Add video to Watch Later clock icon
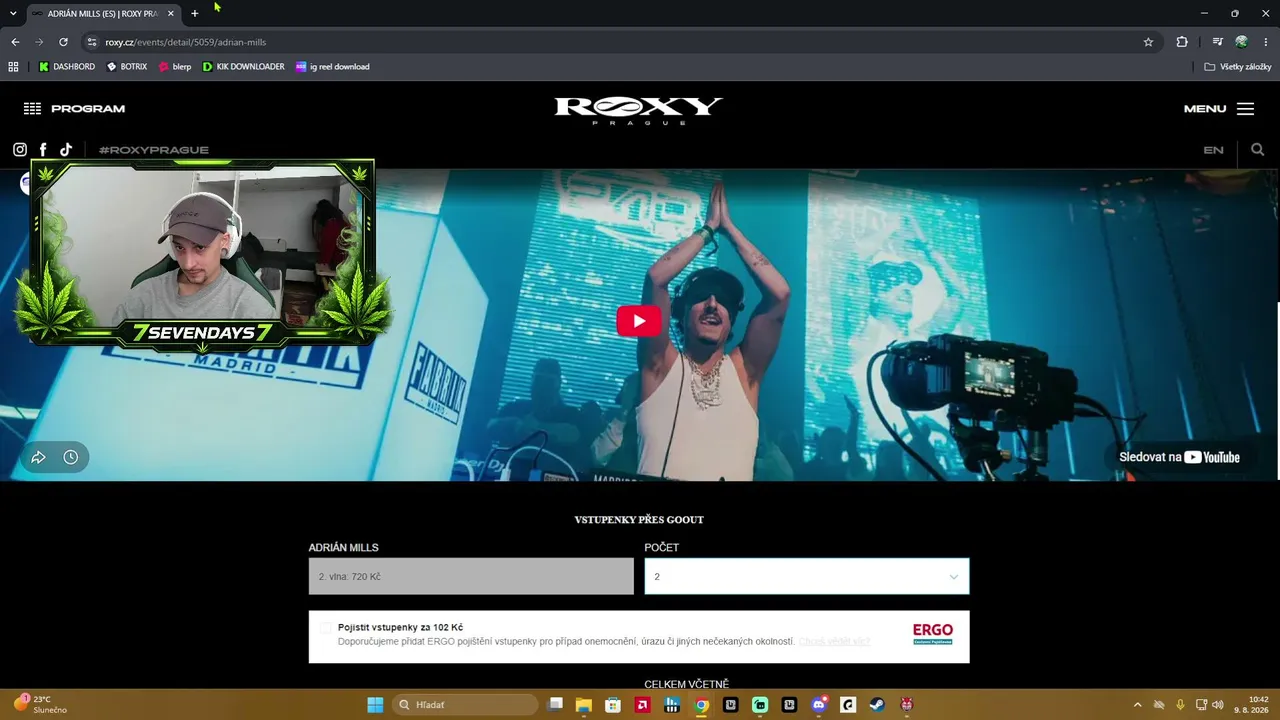Image resolution: width=1280 pixels, height=720 pixels. pos(71,457)
